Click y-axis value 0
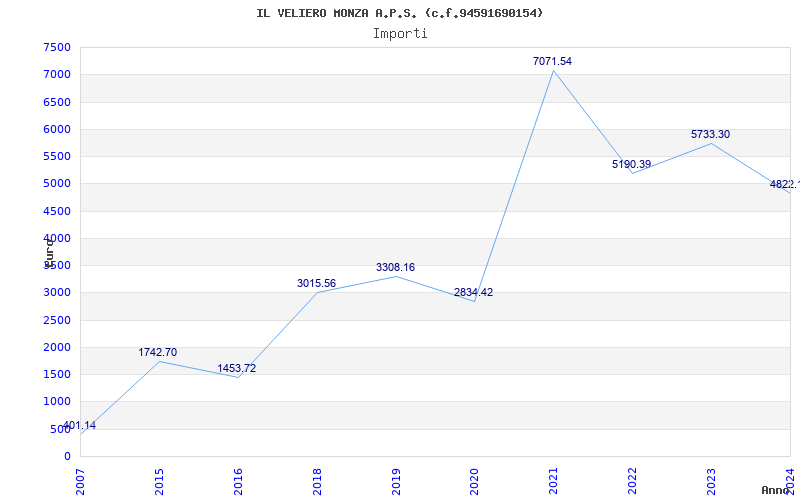The height and width of the screenshot is (500, 800). 67,456
